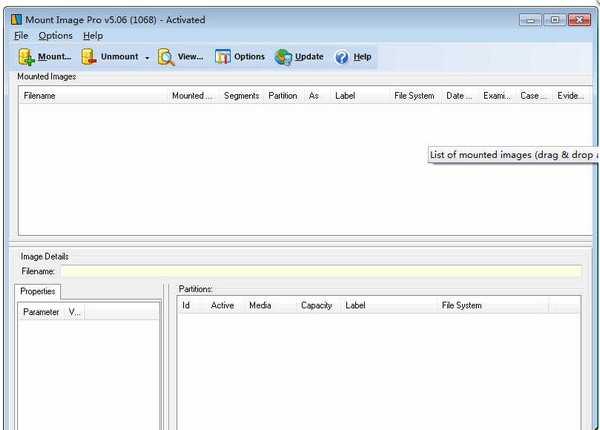
Task: Click the Partition column header in Mounted Images
Action: (x=284, y=96)
